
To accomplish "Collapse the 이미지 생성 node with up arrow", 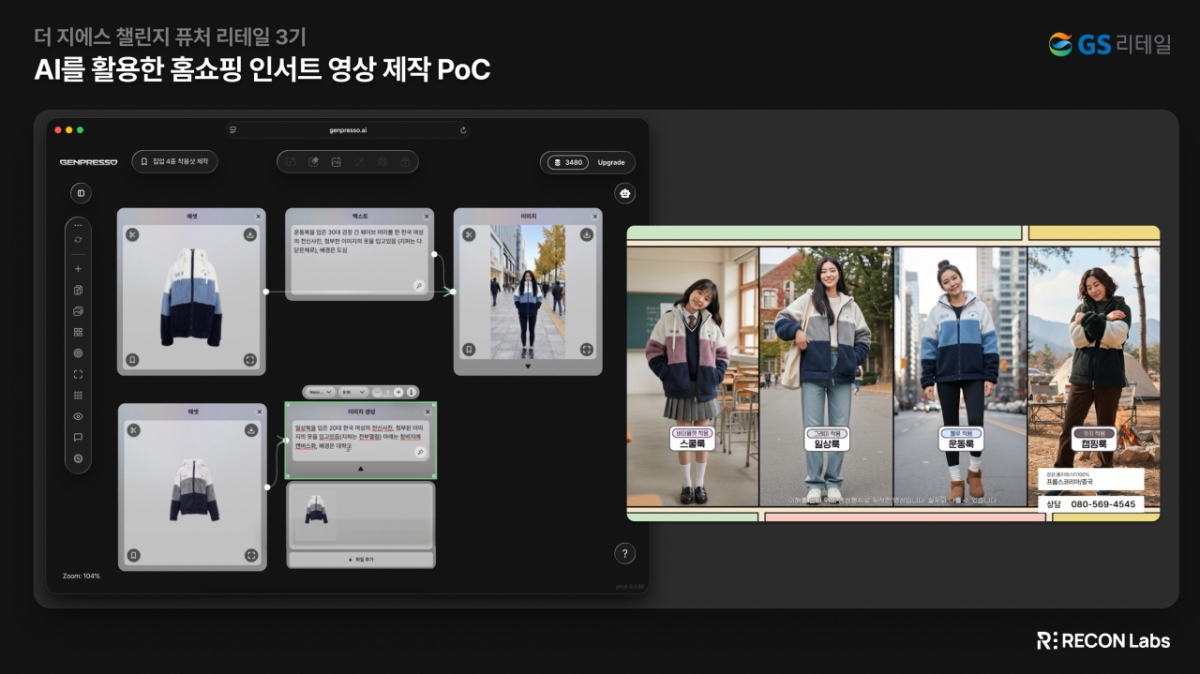I will (360, 468).
